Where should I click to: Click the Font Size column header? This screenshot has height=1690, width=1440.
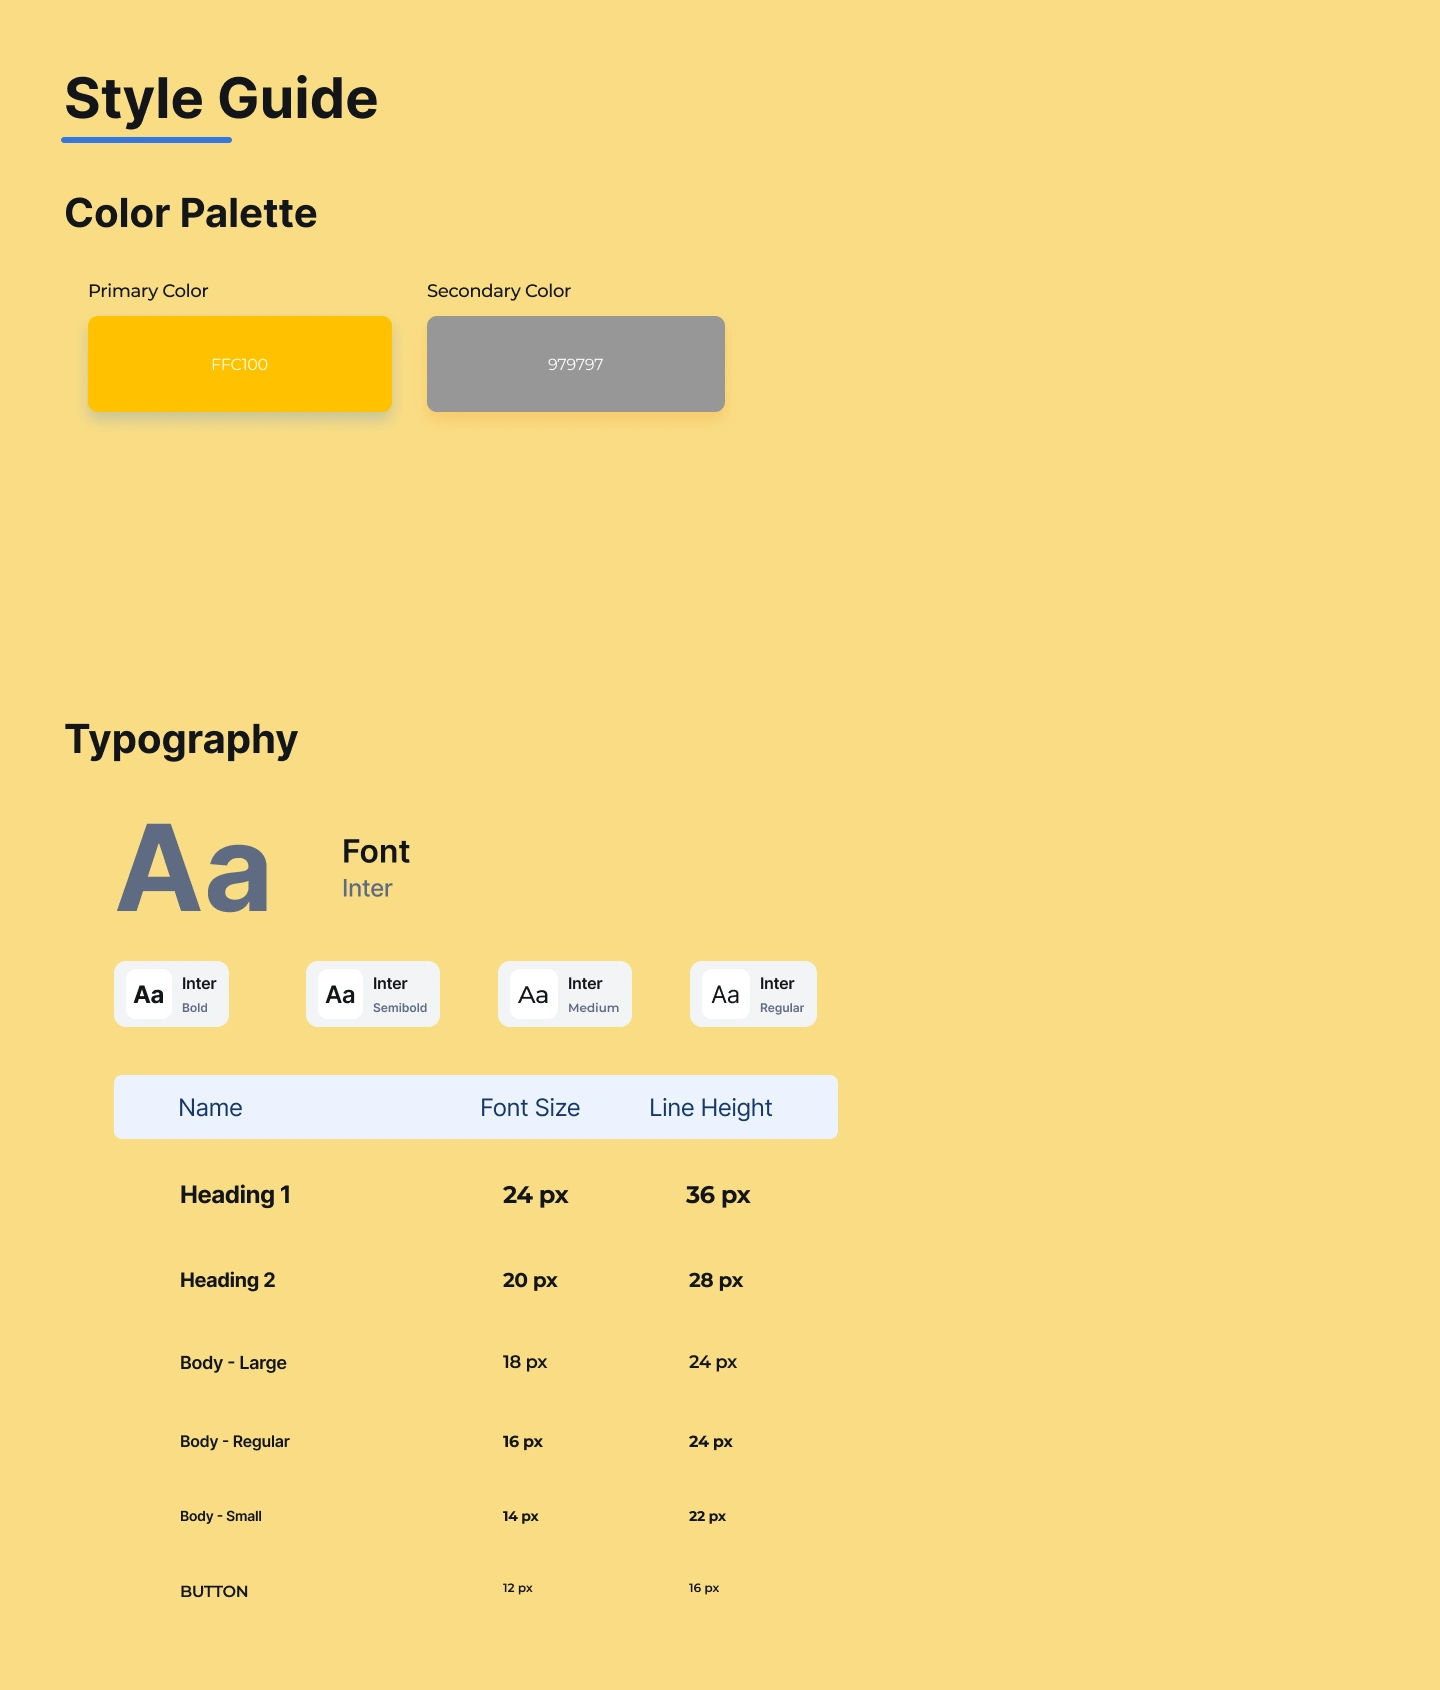coord(530,1108)
